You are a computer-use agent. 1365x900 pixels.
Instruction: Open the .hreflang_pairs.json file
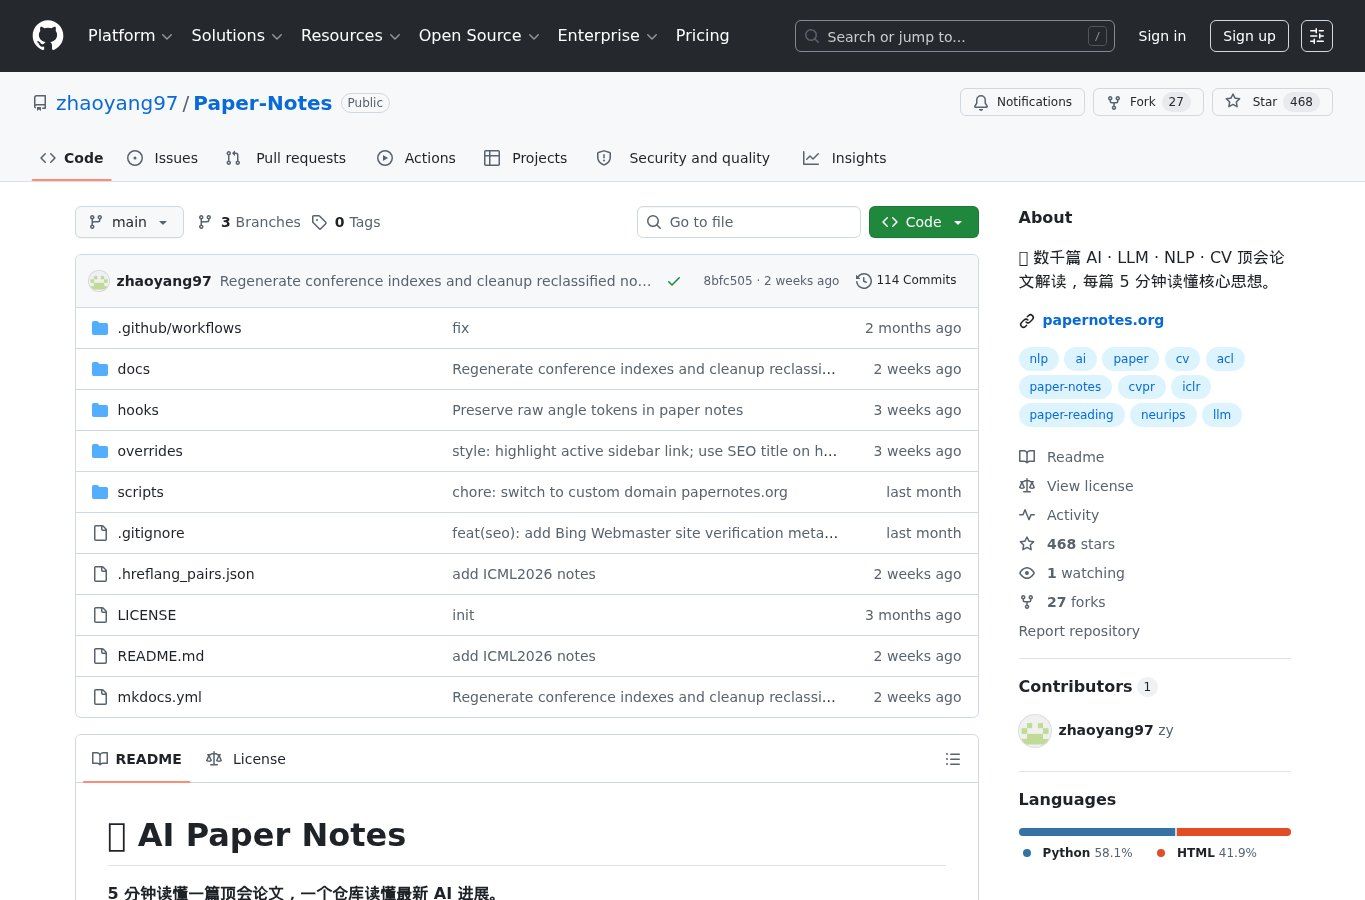[186, 574]
